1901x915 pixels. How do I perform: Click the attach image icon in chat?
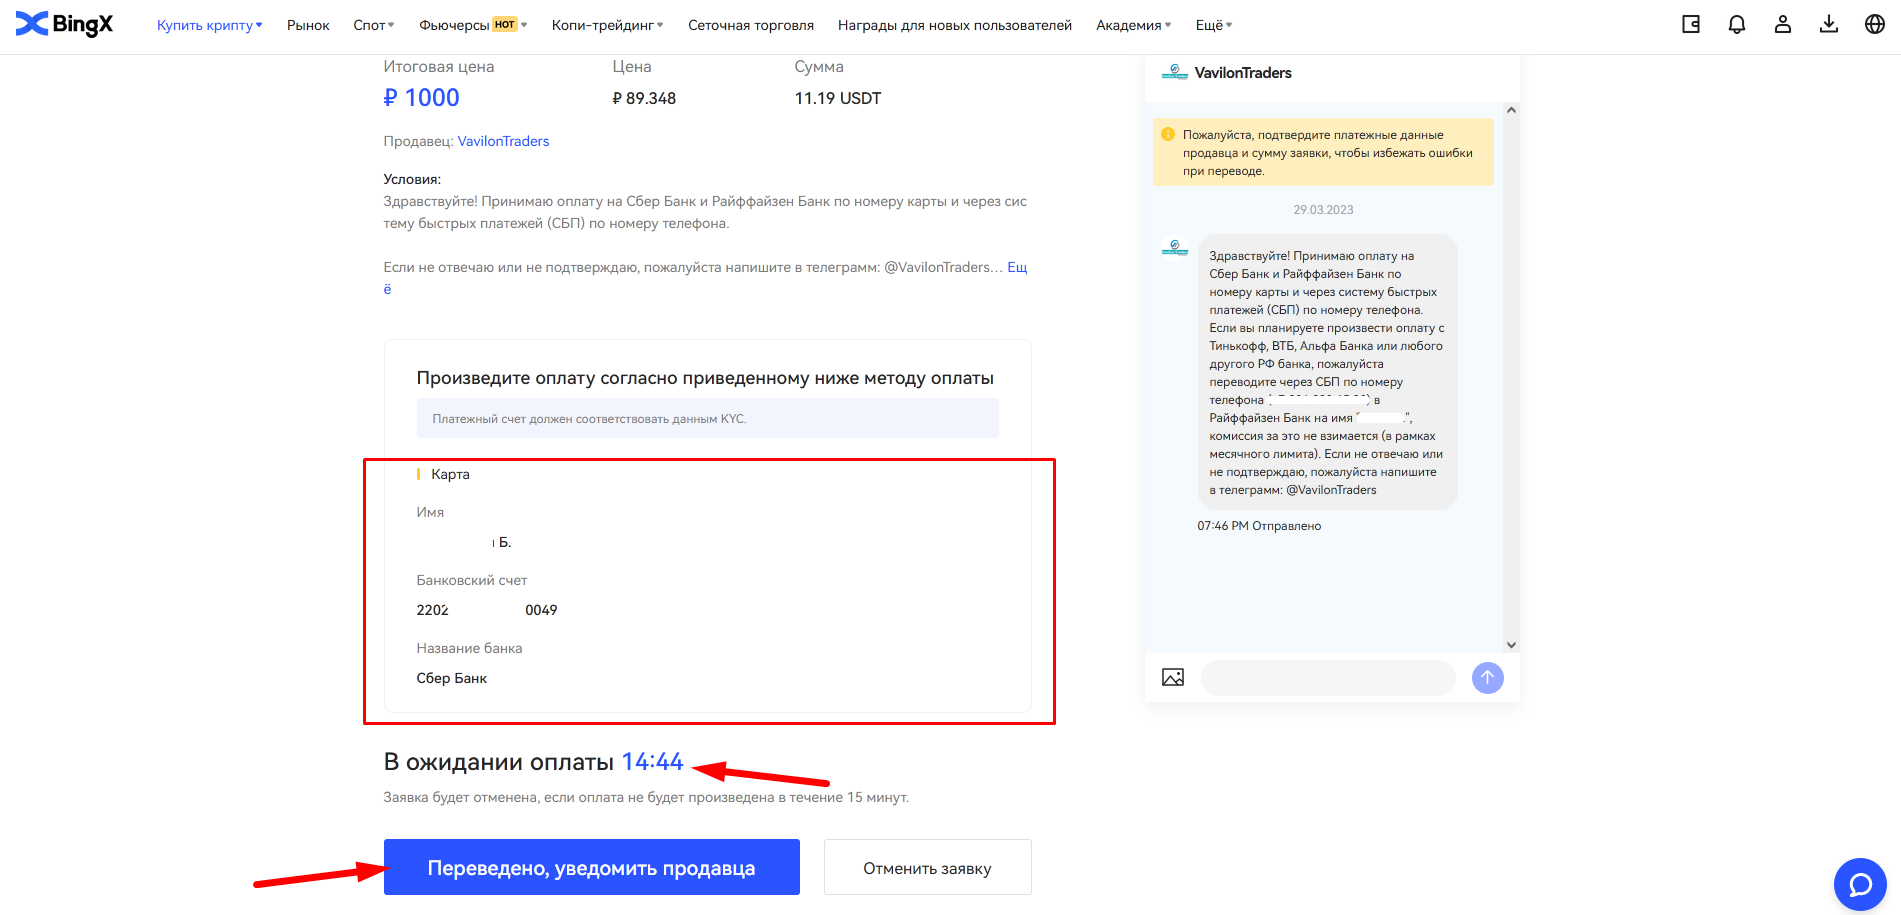coord(1173,678)
